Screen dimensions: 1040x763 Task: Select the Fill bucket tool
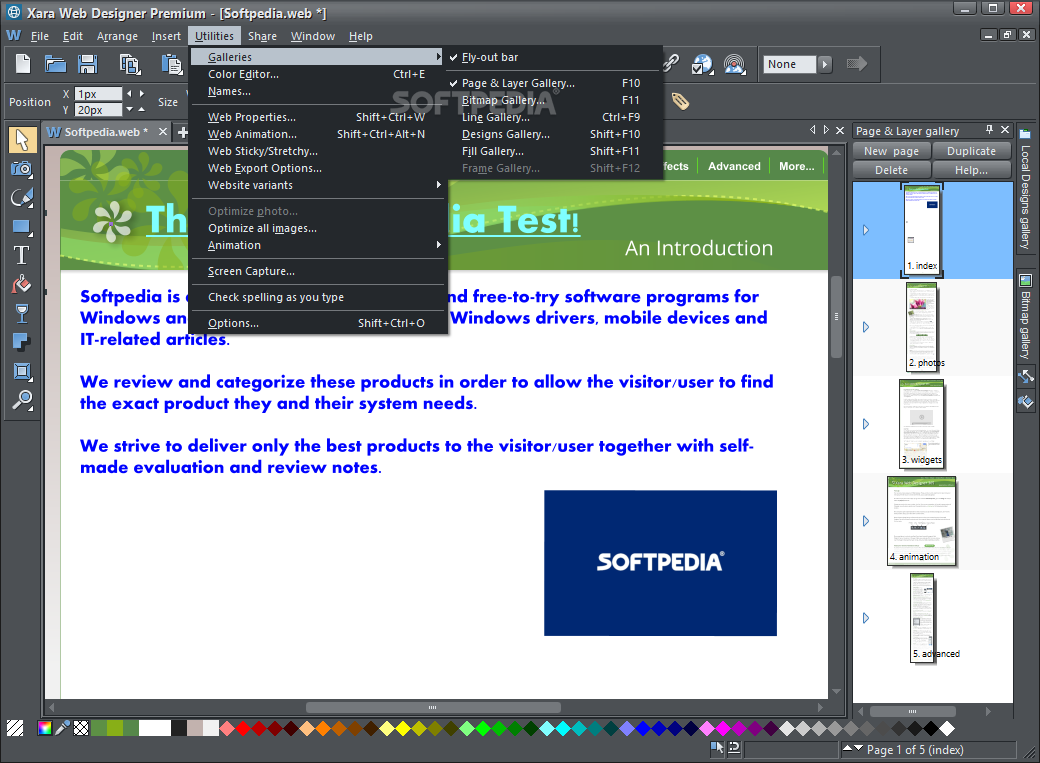22,285
